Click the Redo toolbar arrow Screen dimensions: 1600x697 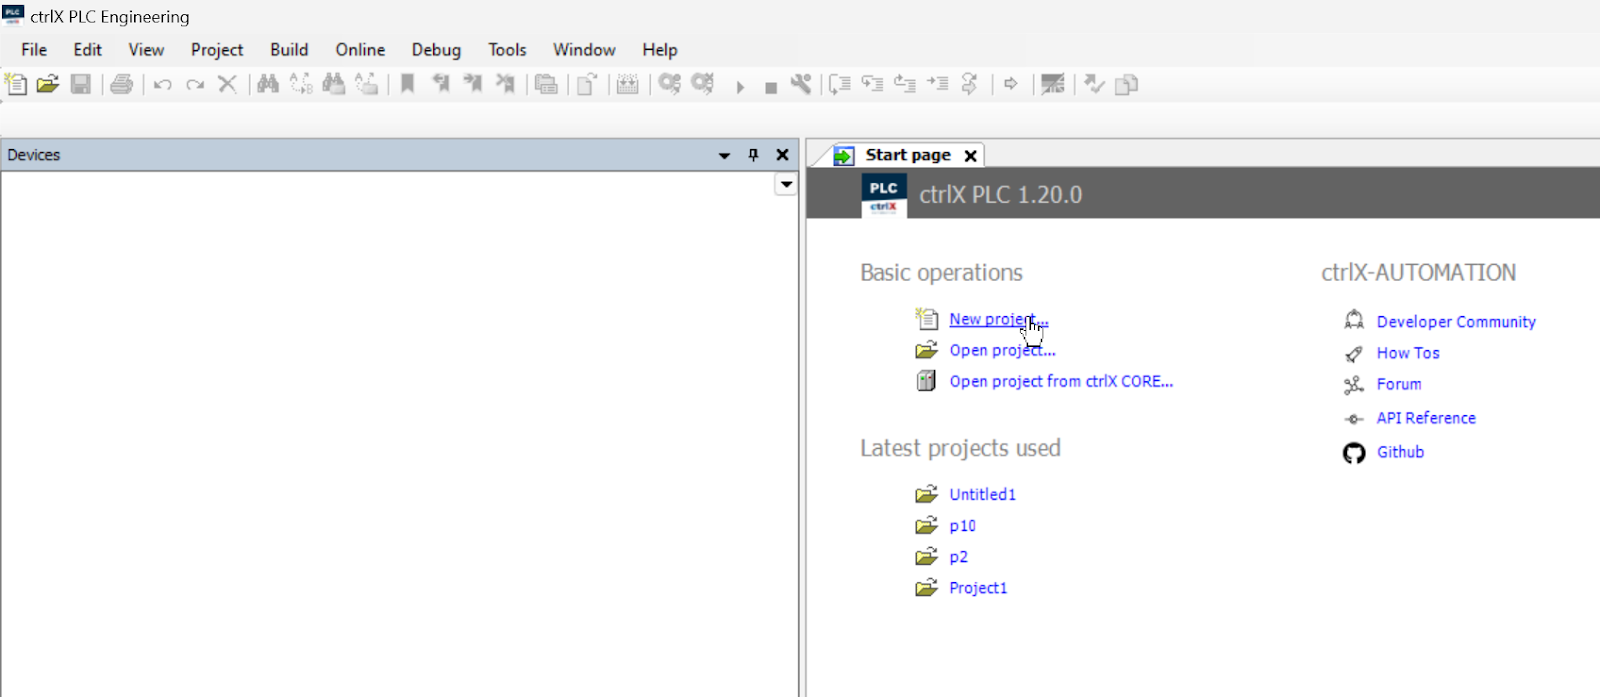(195, 85)
